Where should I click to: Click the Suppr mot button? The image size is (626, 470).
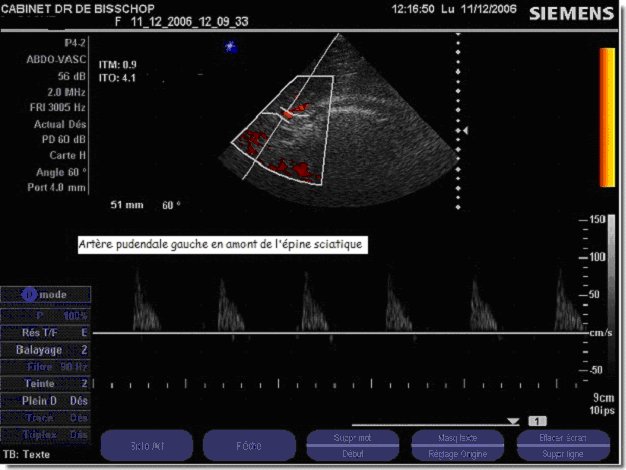click(353, 438)
